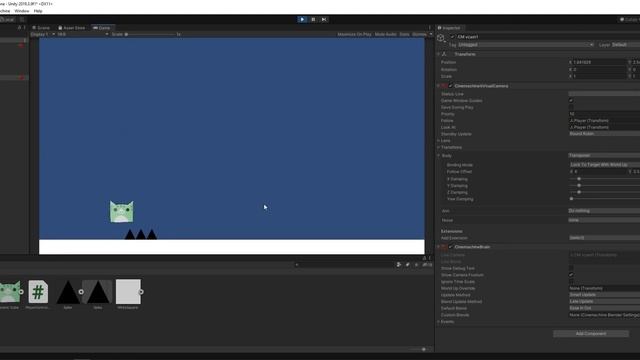Open the Aim Do nothing dropdown

click(604, 211)
